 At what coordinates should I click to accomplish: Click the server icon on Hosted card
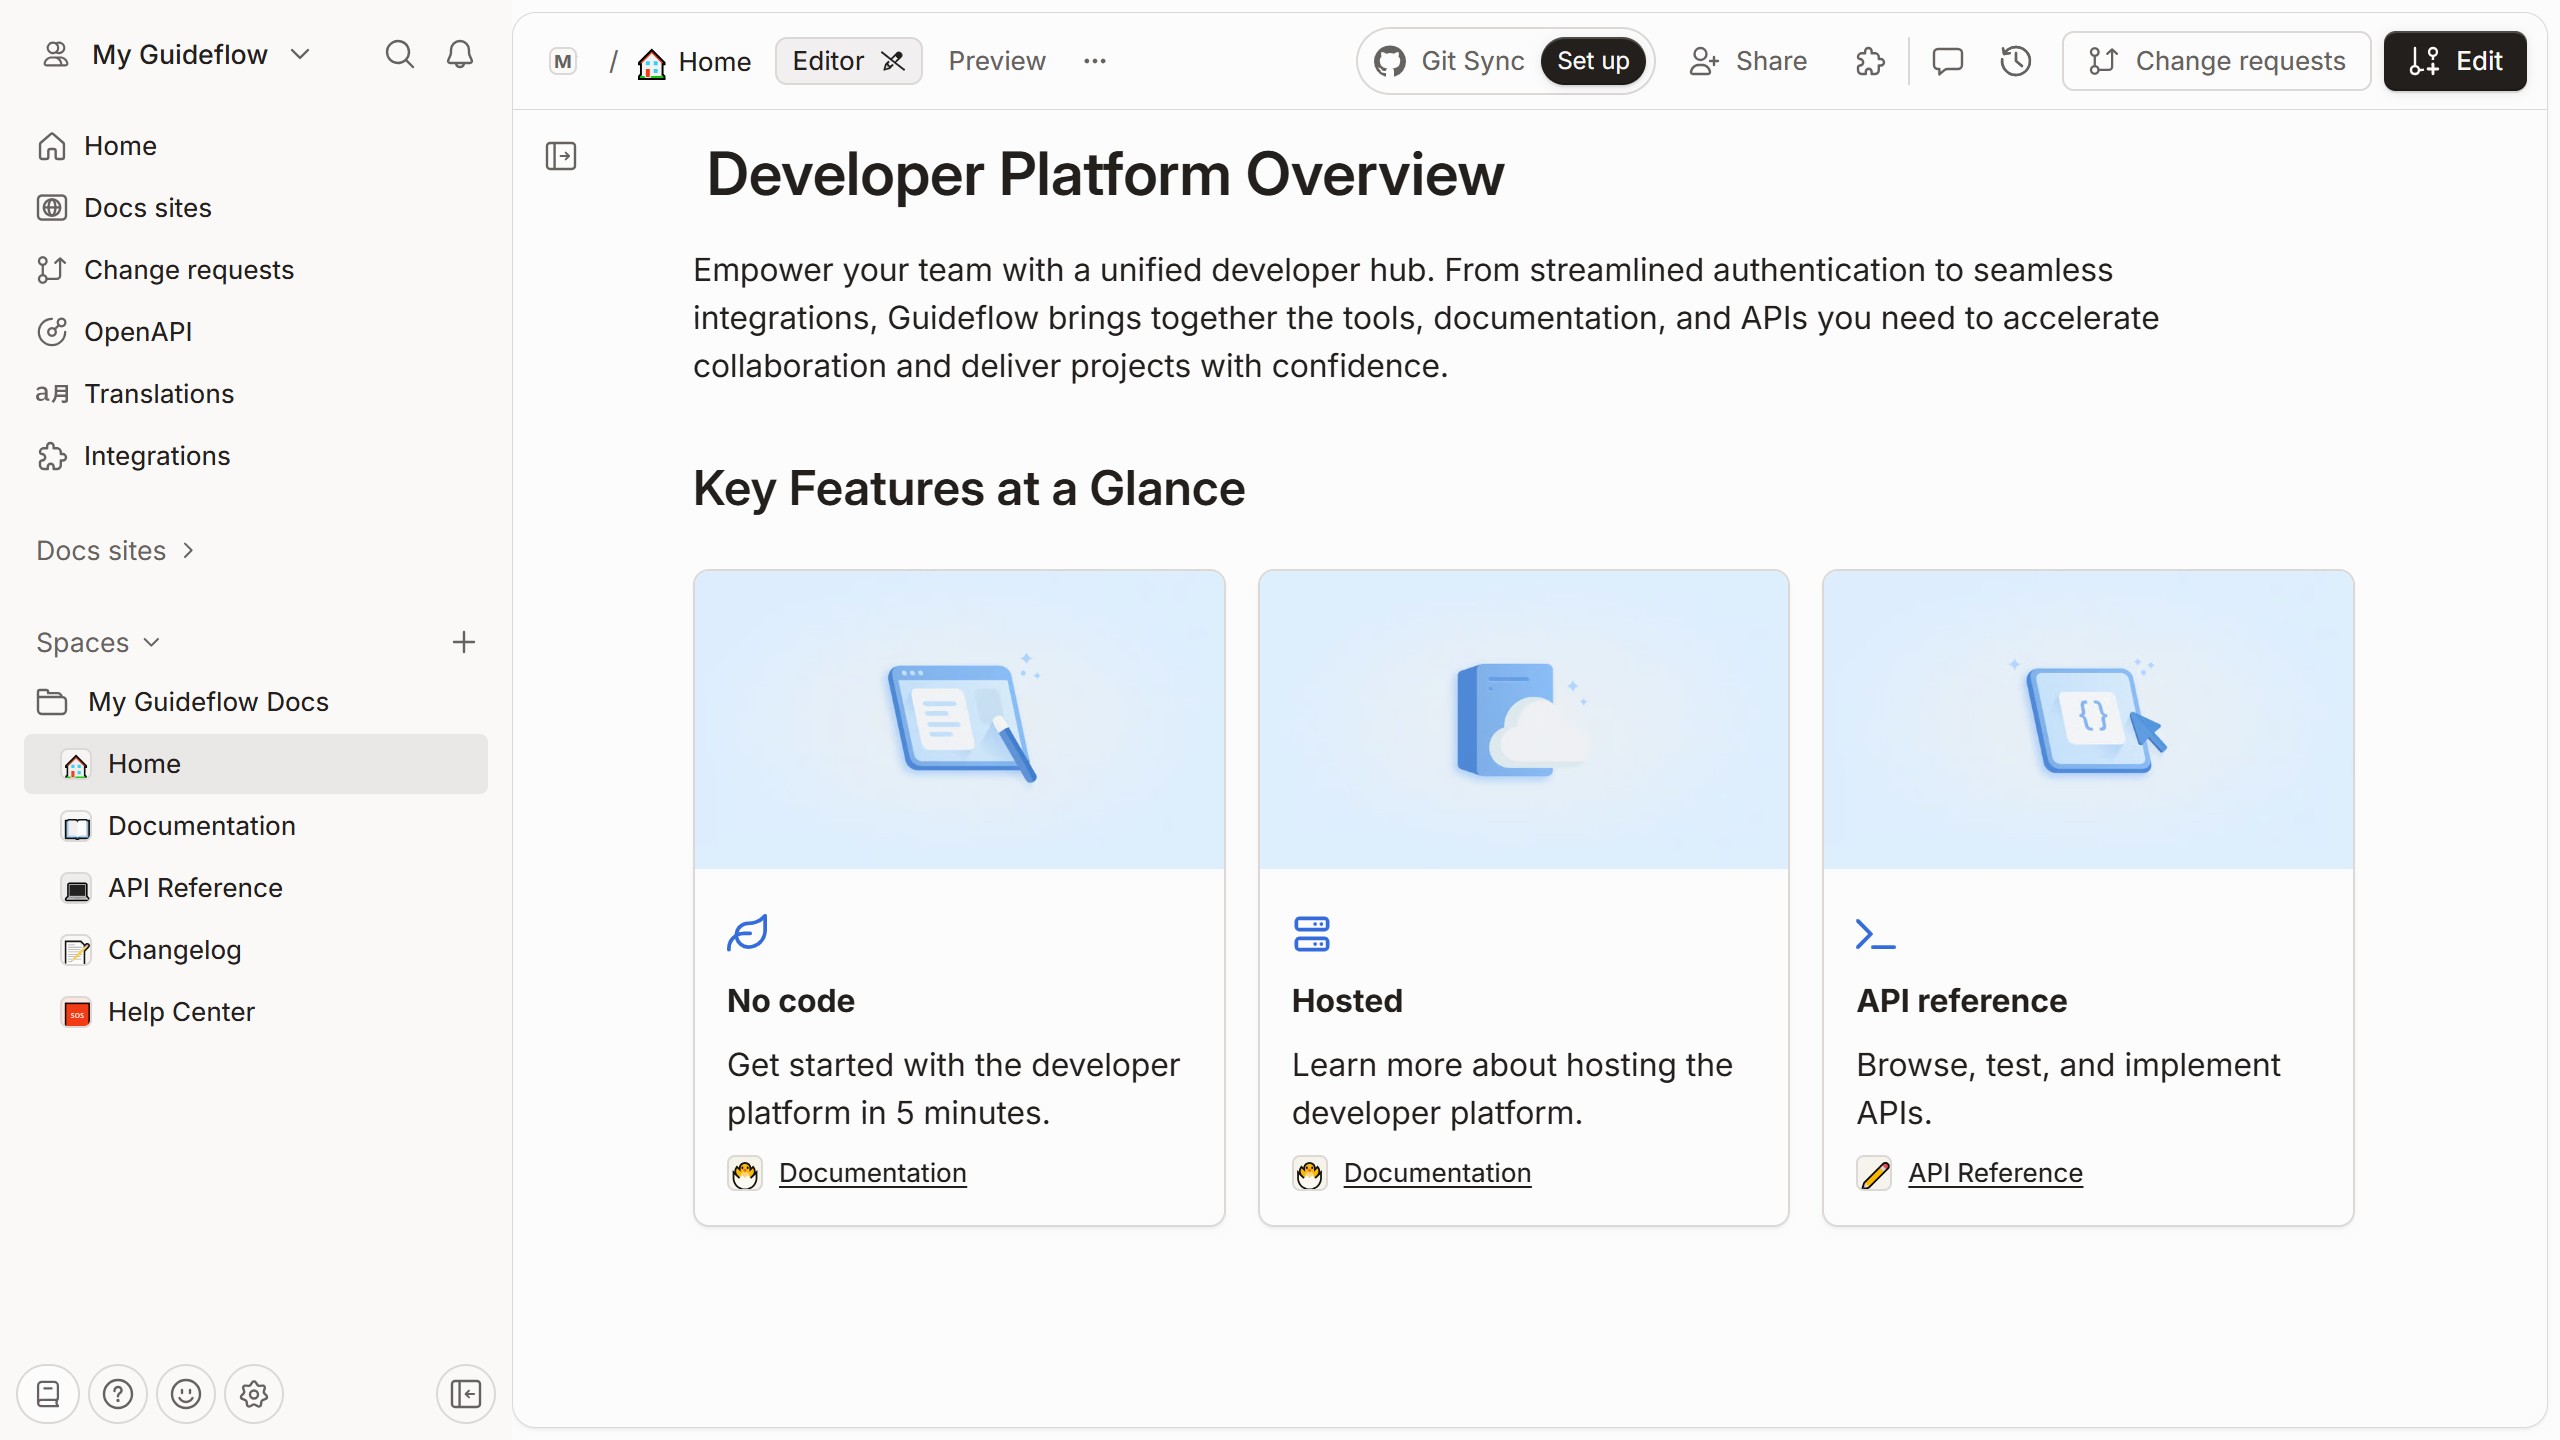[1312, 934]
